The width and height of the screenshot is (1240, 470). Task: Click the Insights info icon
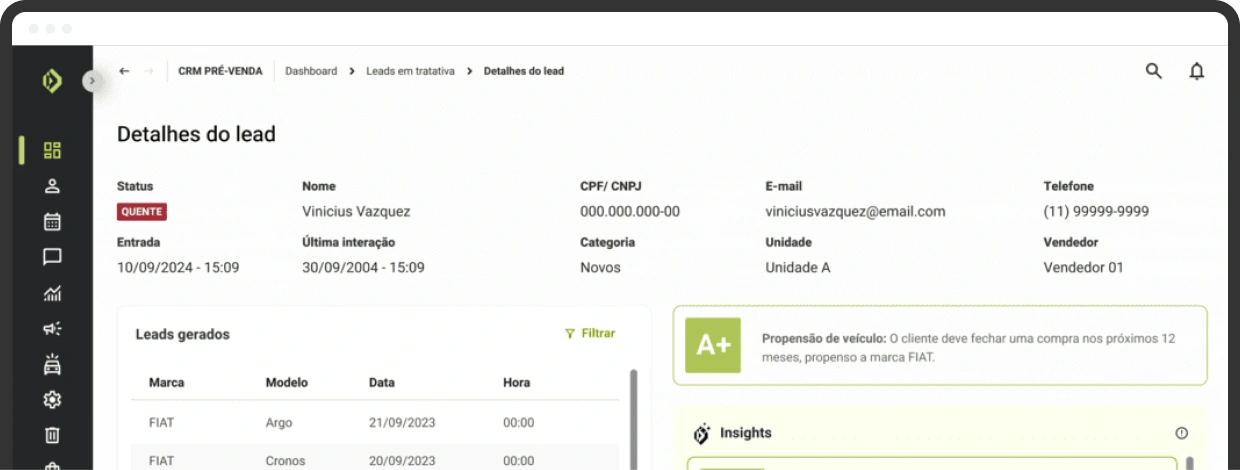(1181, 433)
